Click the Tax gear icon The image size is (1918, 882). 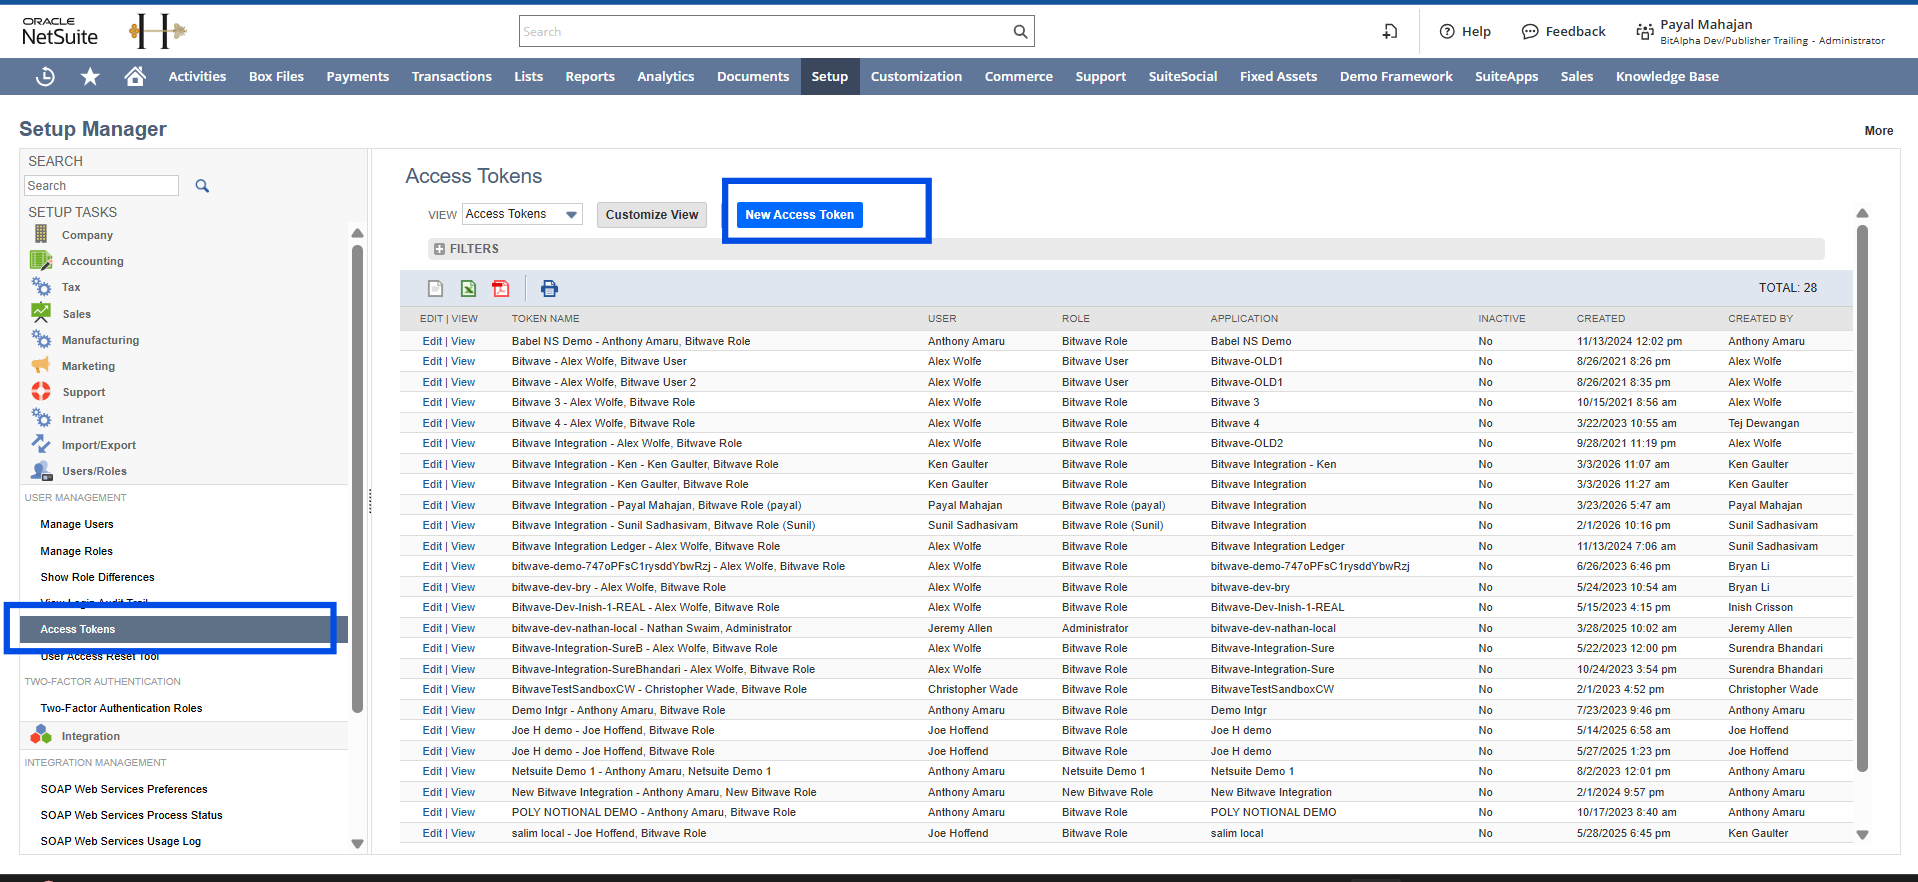[41, 287]
